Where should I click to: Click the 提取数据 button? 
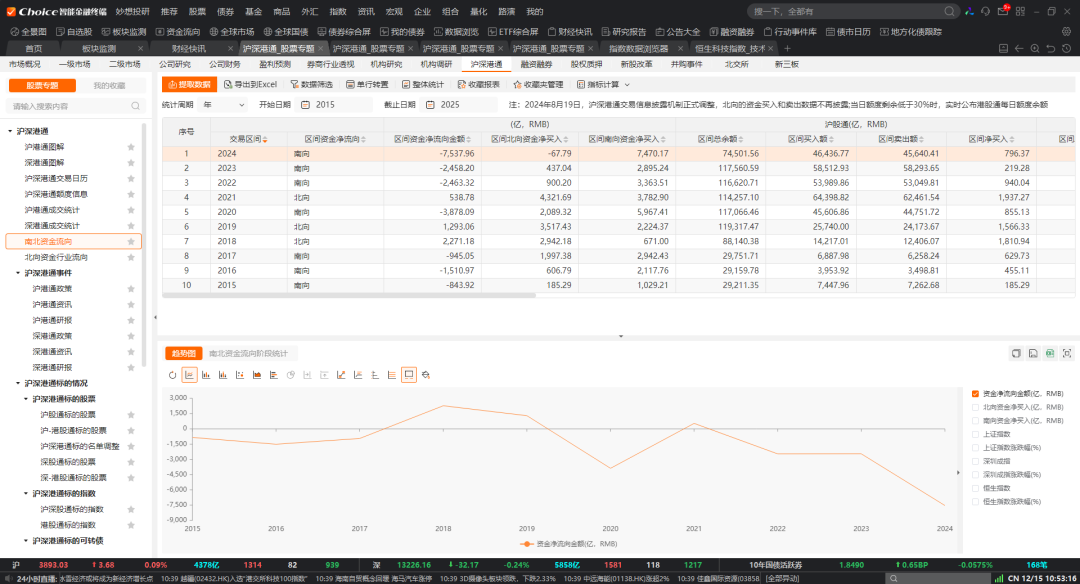click(x=189, y=85)
